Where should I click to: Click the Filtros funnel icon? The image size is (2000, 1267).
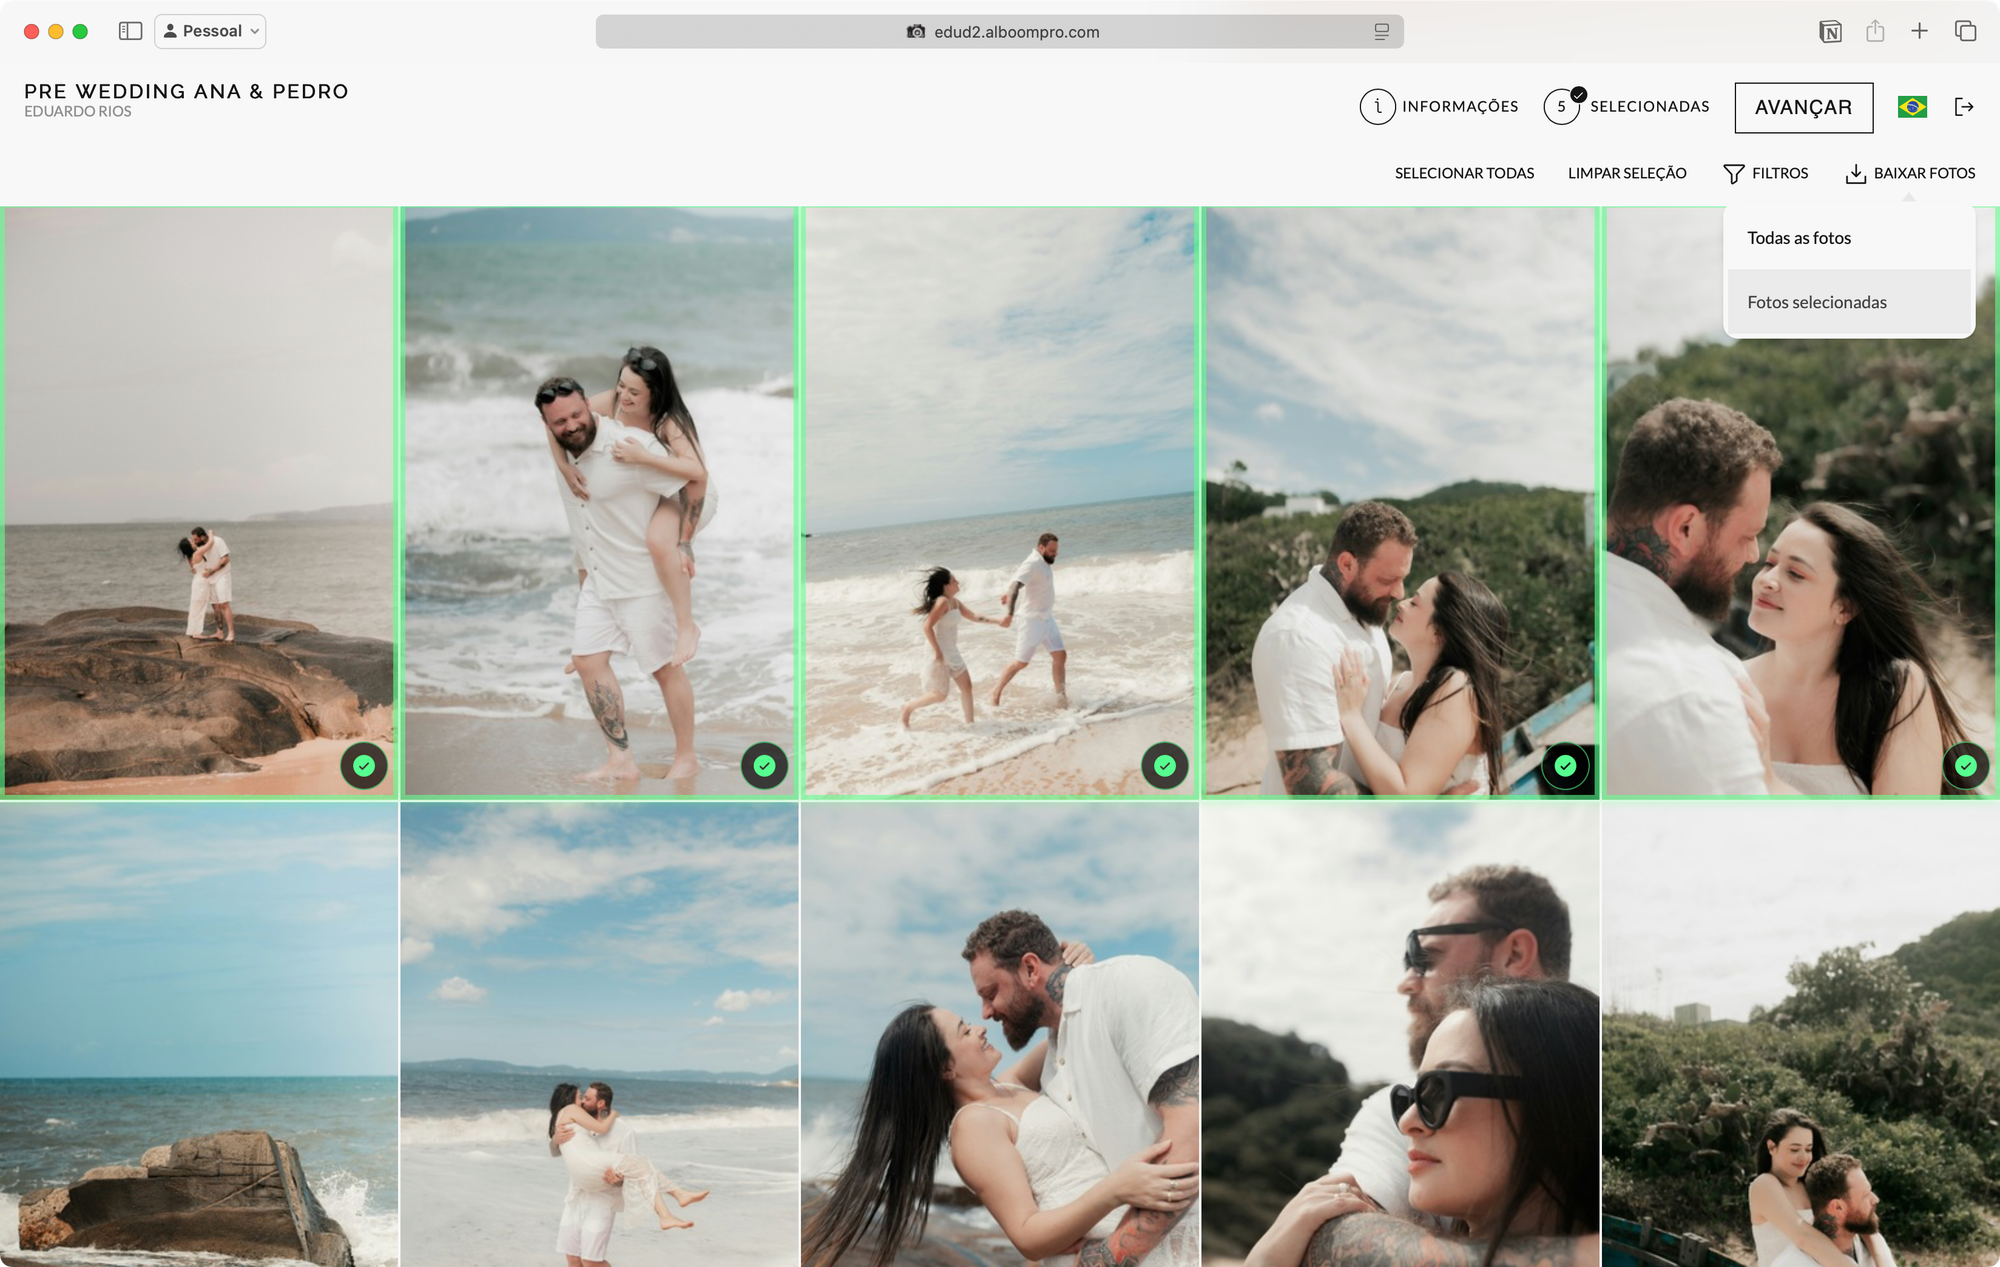[x=1733, y=172]
